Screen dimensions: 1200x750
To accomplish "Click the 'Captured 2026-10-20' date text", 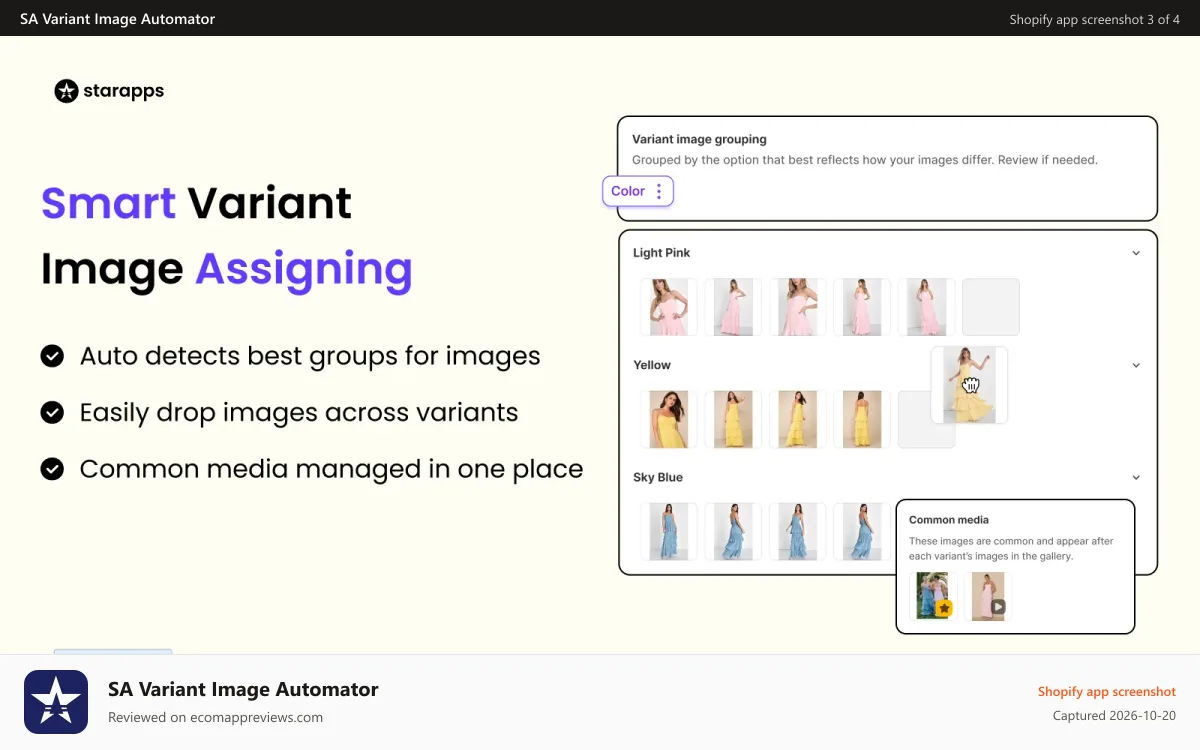I will click(1114, 716).
